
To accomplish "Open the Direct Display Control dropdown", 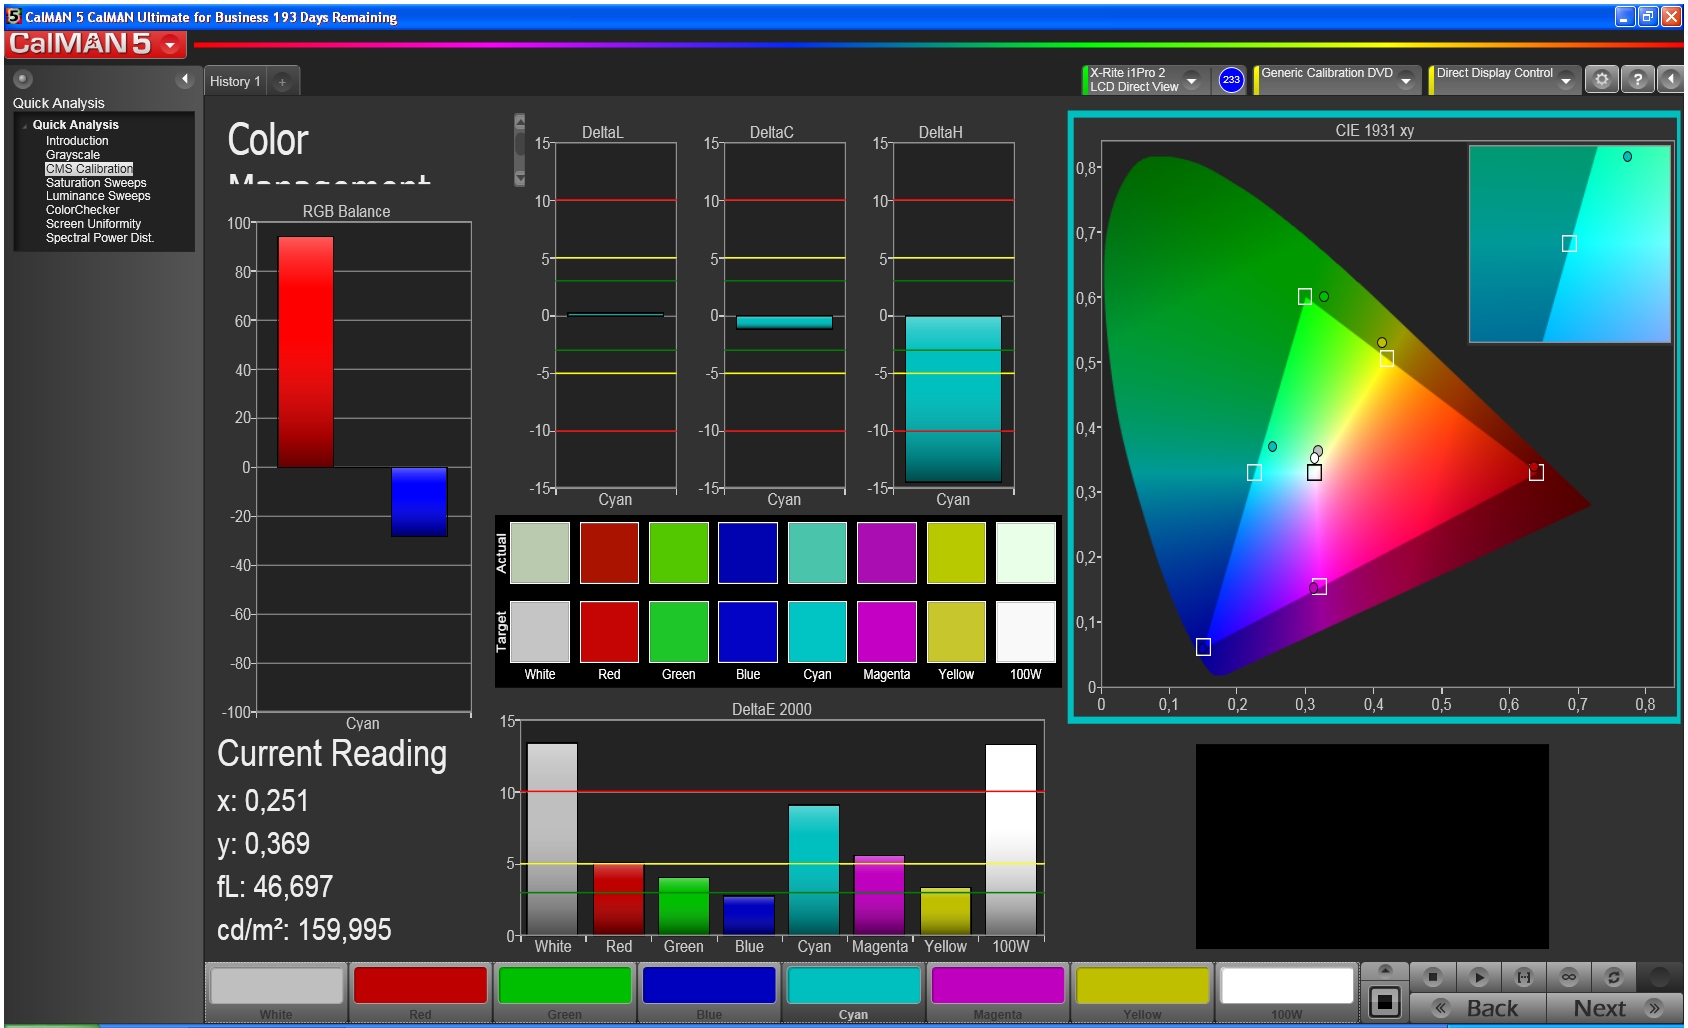I will 1566,80.
